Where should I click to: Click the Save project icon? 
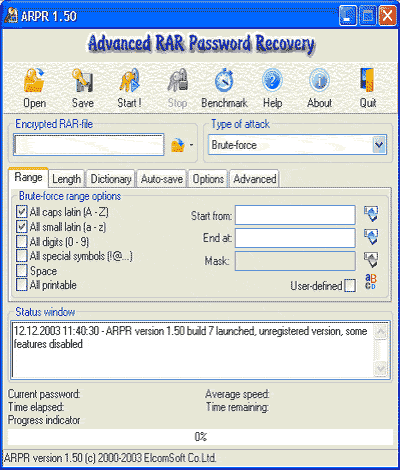click(82, 80)
